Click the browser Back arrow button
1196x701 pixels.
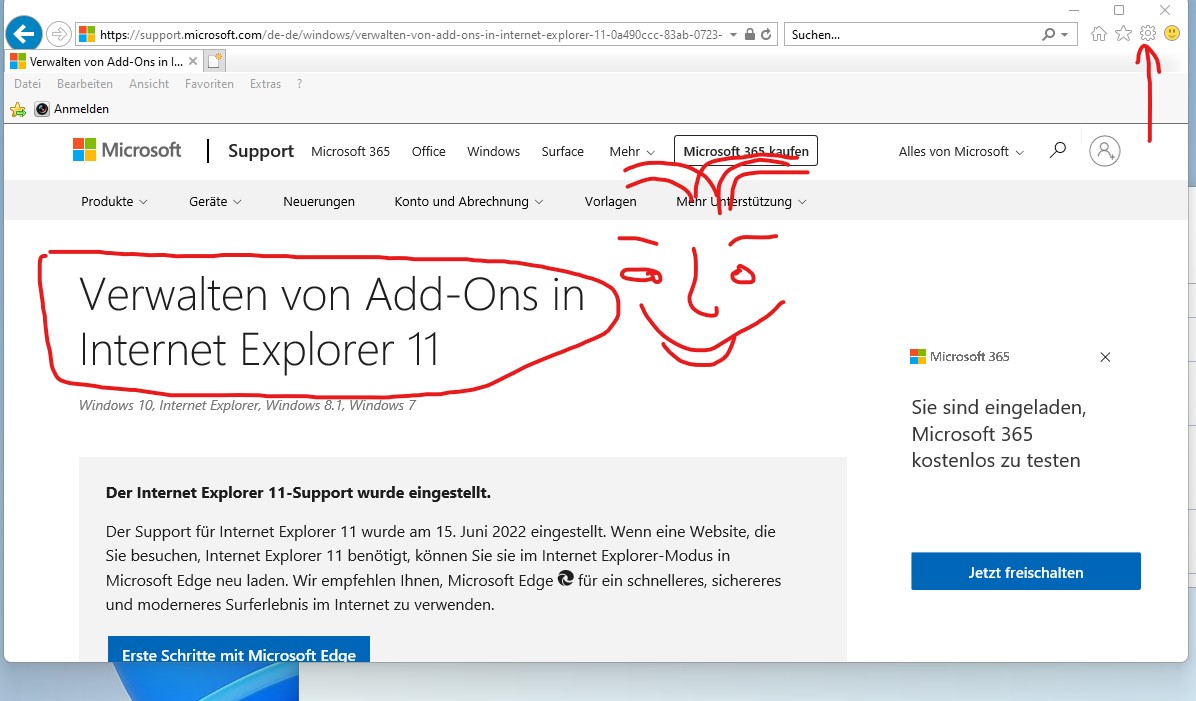pyautogui.click(x=23, y=34)
